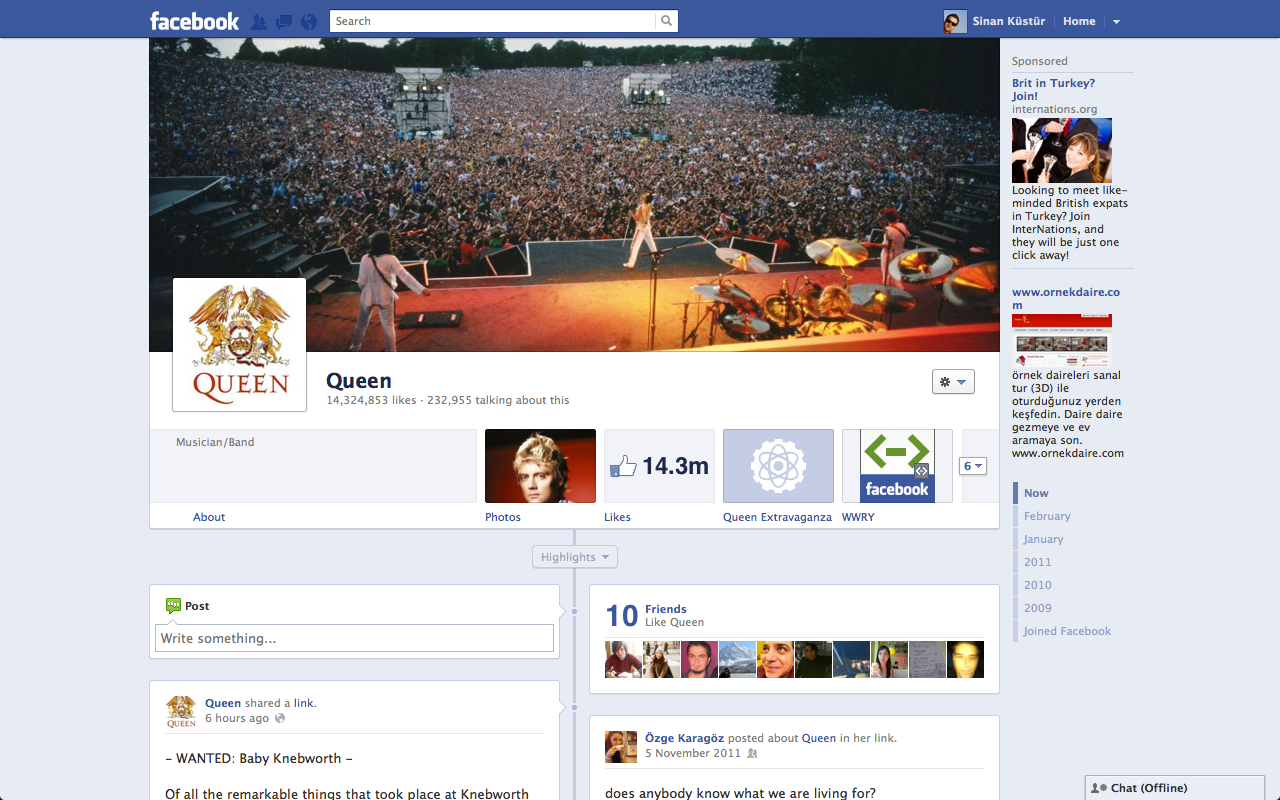Open the gear settings dropdown
1280x800 pixels.
tap(952, 382)
